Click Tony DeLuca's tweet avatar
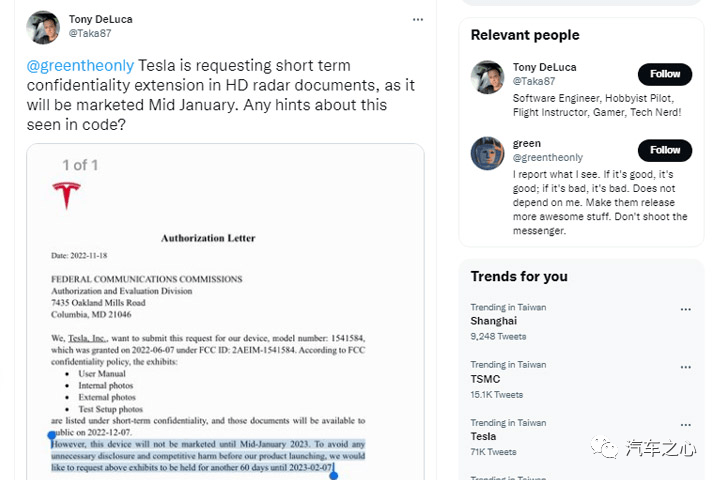720x480 pixels. (43, 27)
